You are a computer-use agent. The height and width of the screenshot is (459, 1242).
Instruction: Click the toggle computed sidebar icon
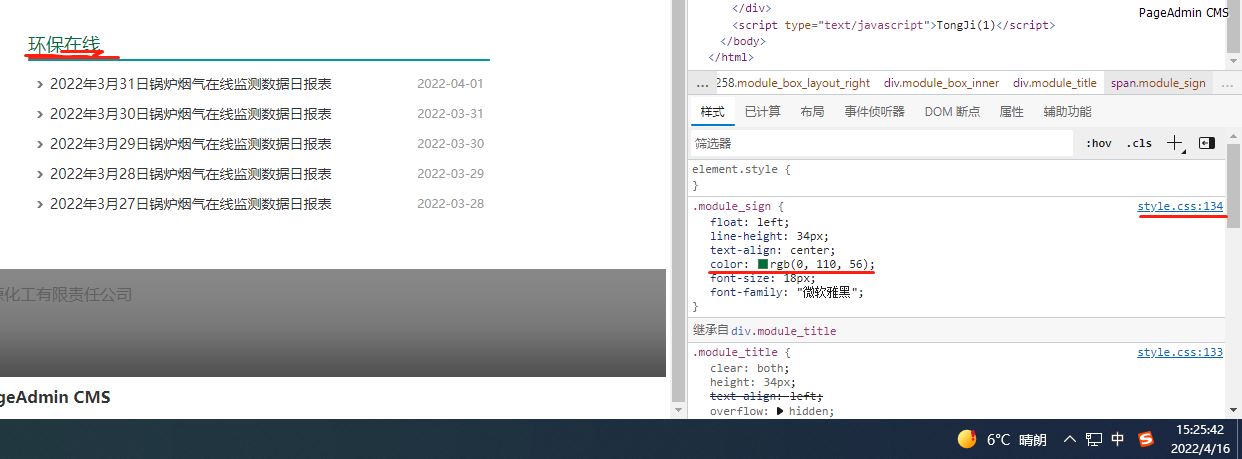(1206, 143)
